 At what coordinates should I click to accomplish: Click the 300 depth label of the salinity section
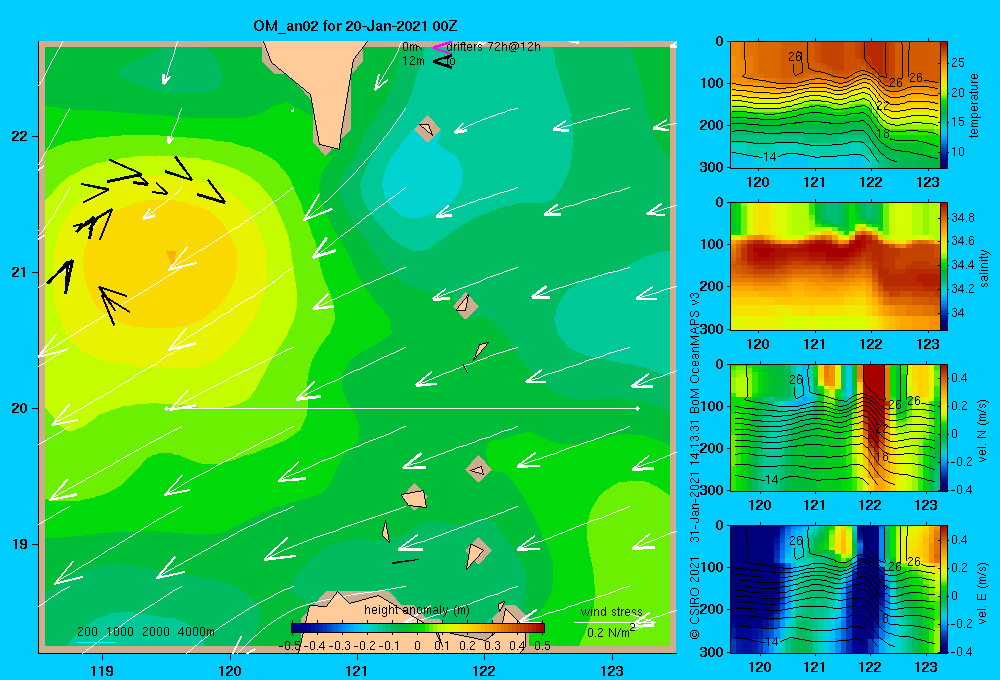tap(712, 329)
